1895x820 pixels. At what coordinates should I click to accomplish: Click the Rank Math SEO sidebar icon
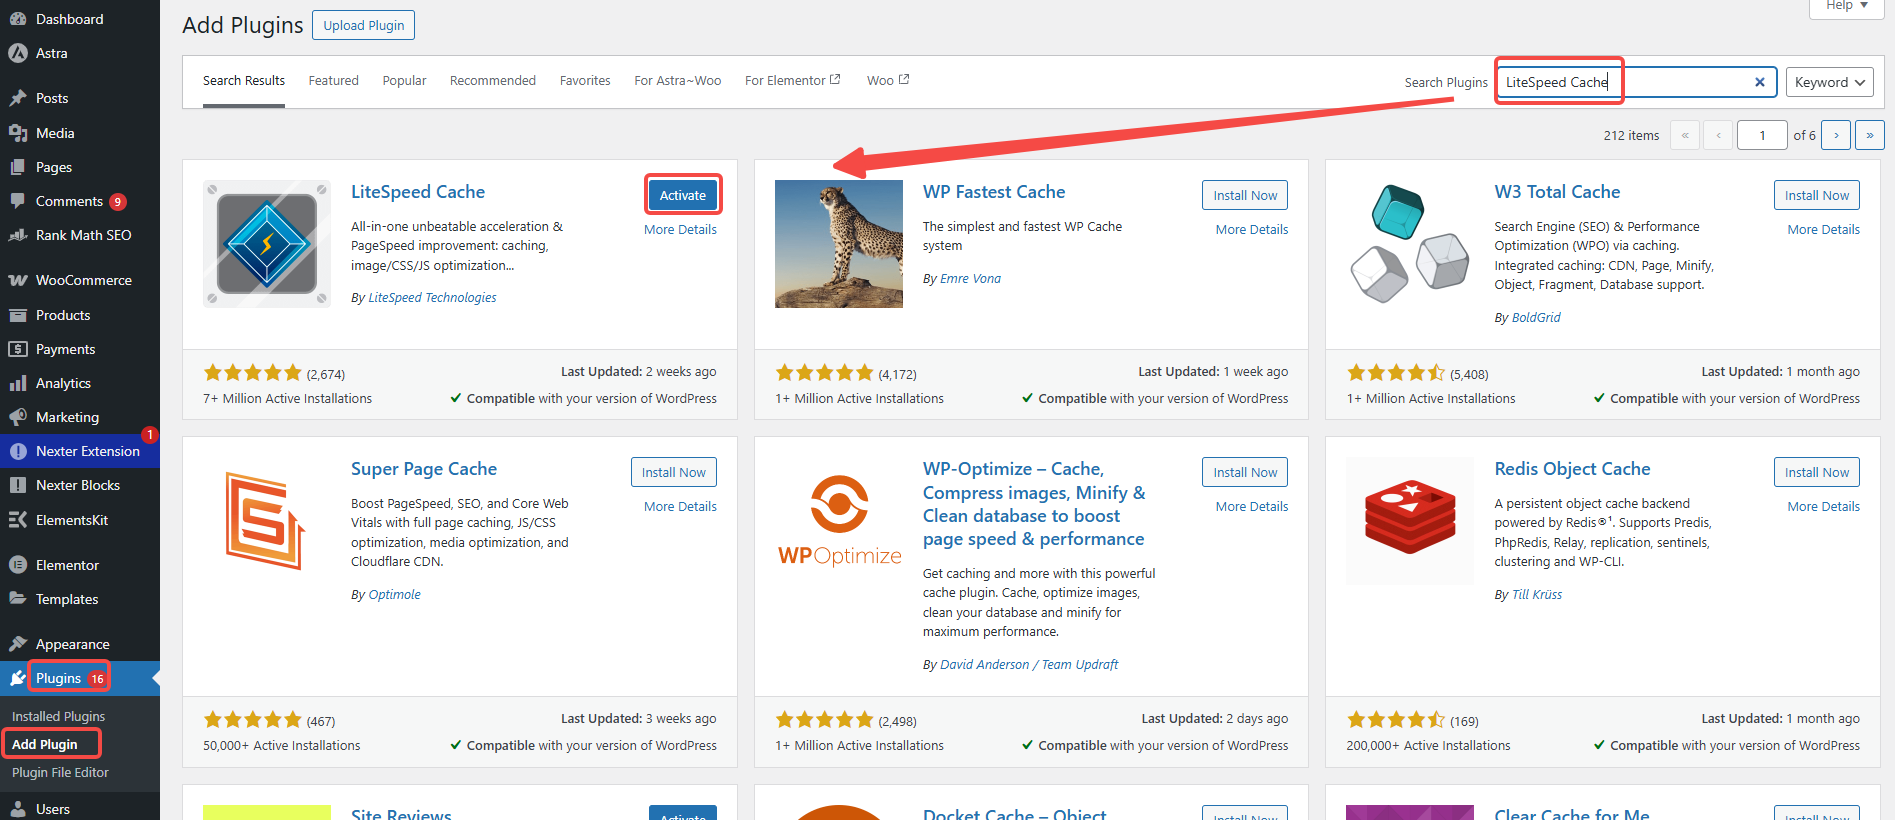tap(18, 235)
